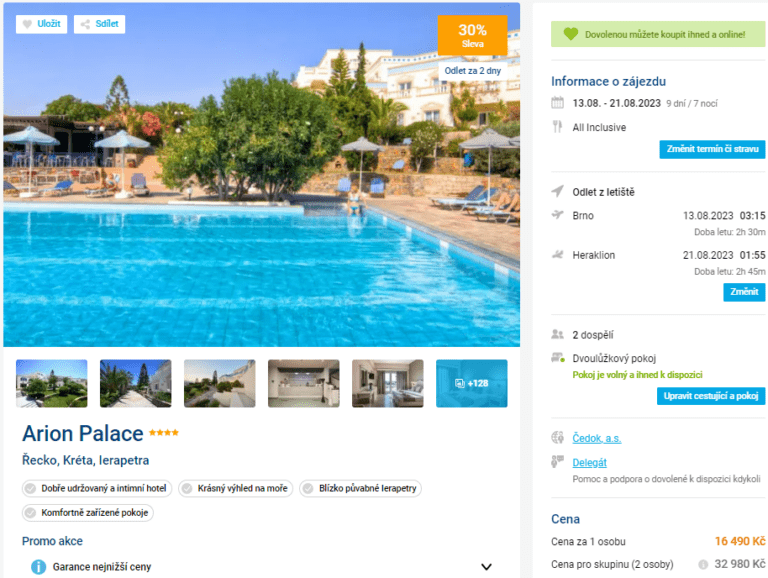This screenshot has height=578, width=768.
Task: Click the calendar icon next to trip dates
Action: (x=557, y=103)
